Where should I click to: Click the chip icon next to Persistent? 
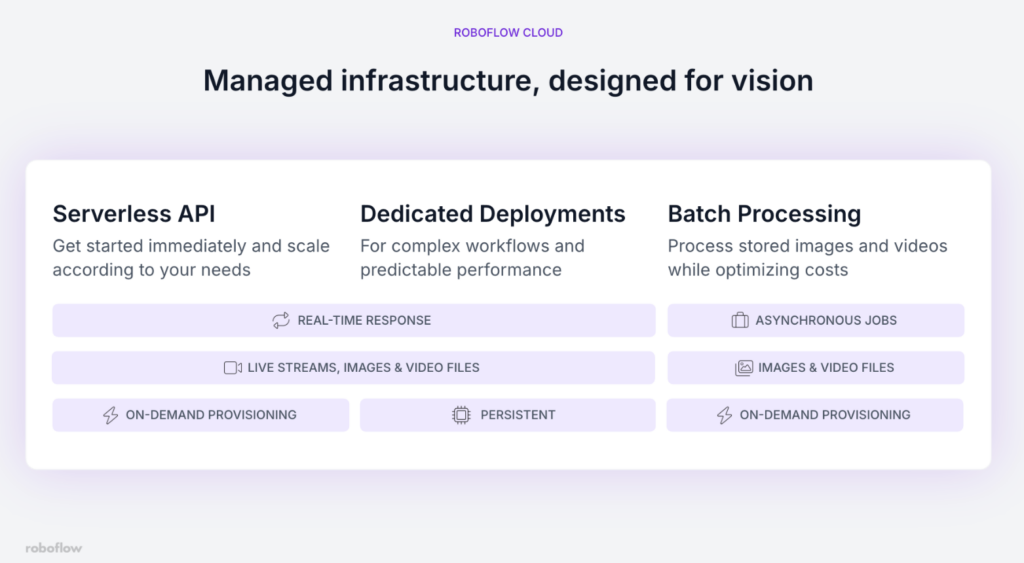(x=461, y=415)
